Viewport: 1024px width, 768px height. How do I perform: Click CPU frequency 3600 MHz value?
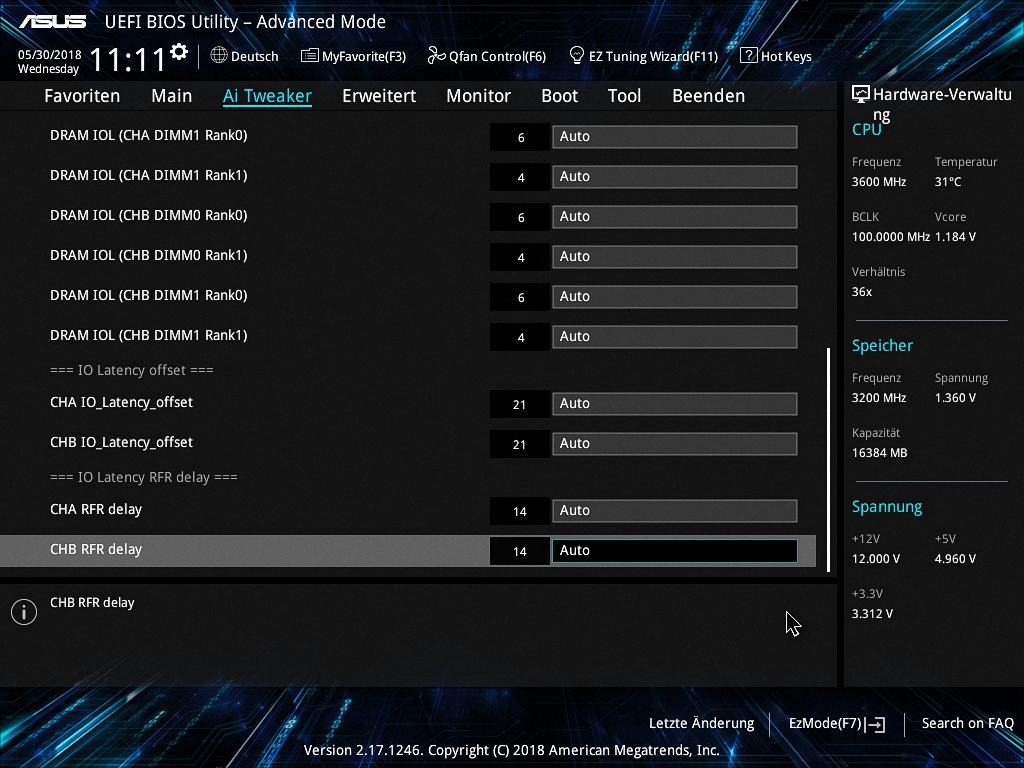point(879,182)
